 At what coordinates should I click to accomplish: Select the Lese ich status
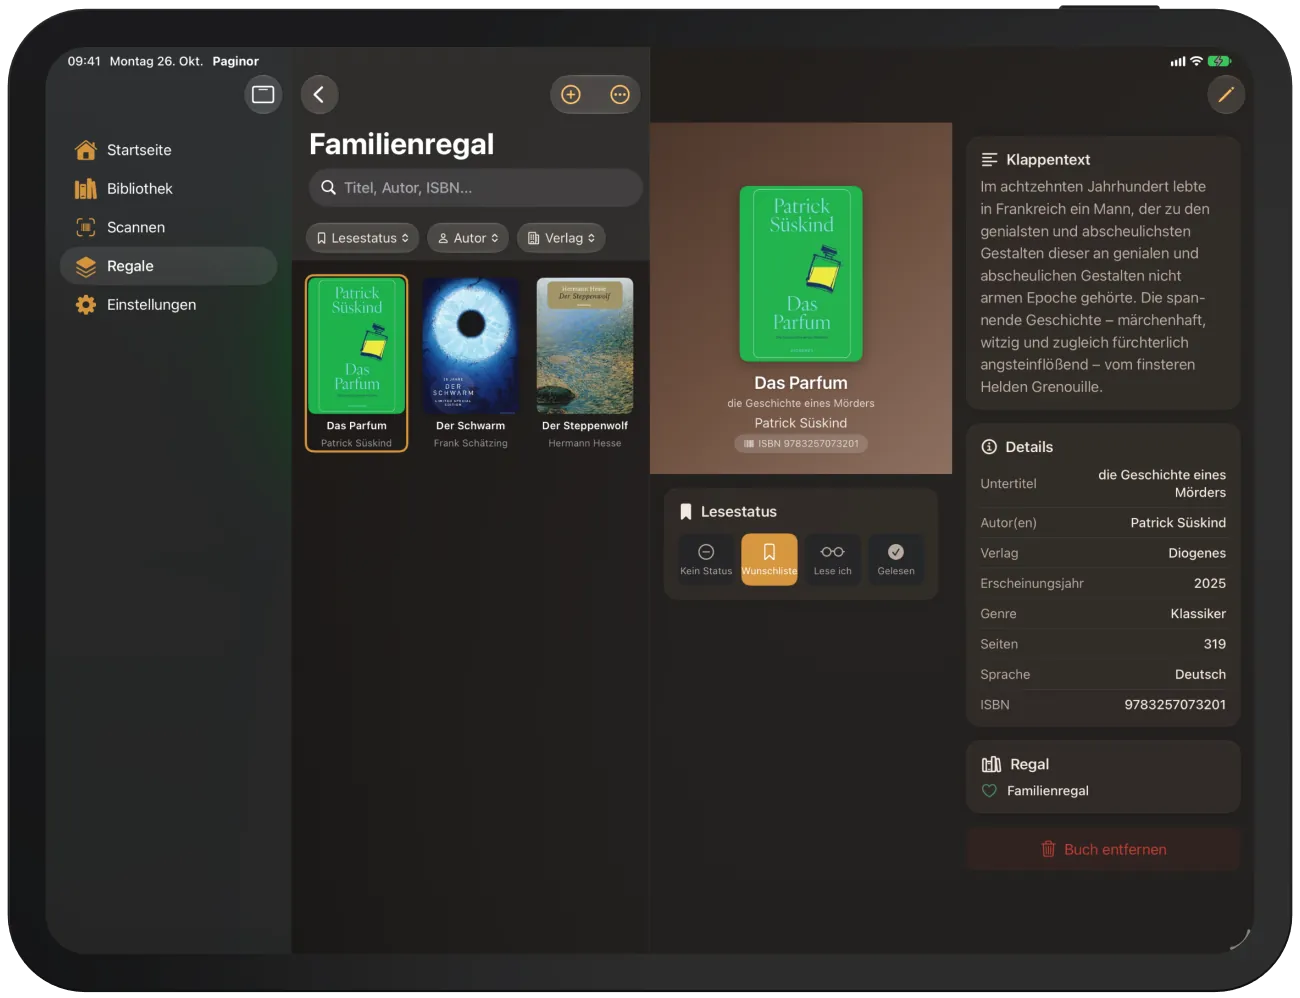832,559
